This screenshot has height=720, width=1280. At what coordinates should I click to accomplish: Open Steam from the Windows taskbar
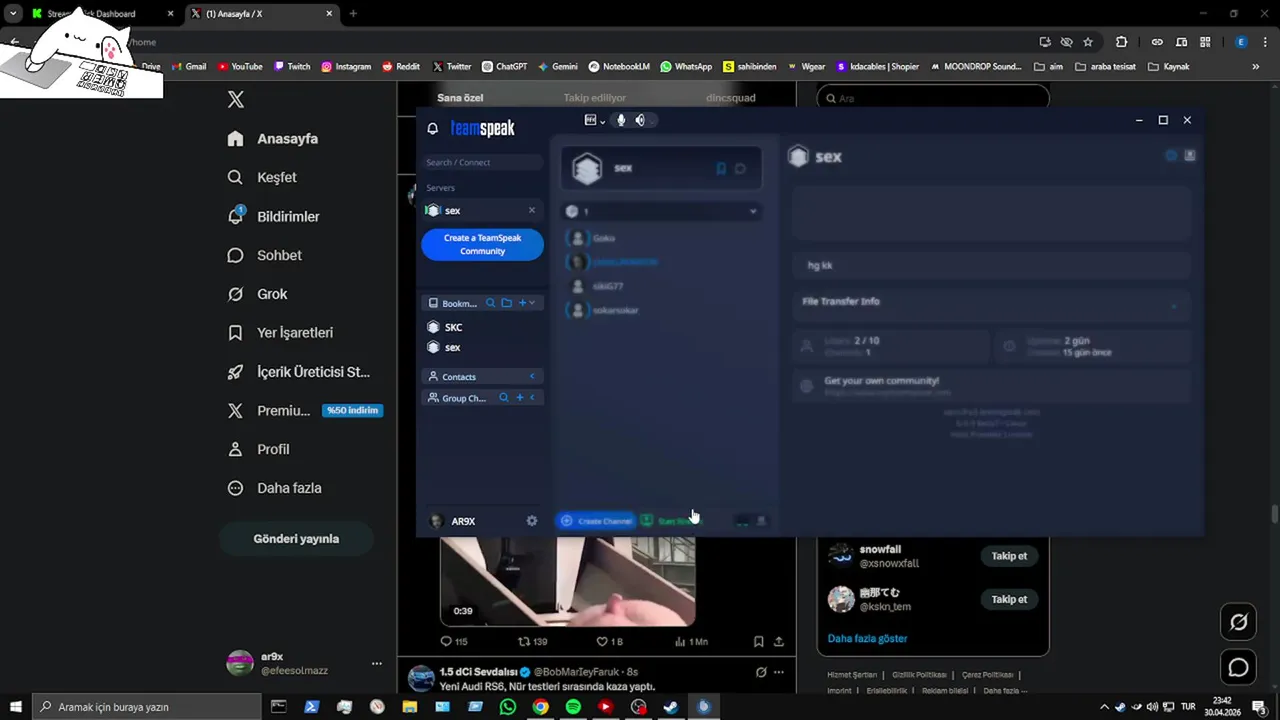coord(671,707)
